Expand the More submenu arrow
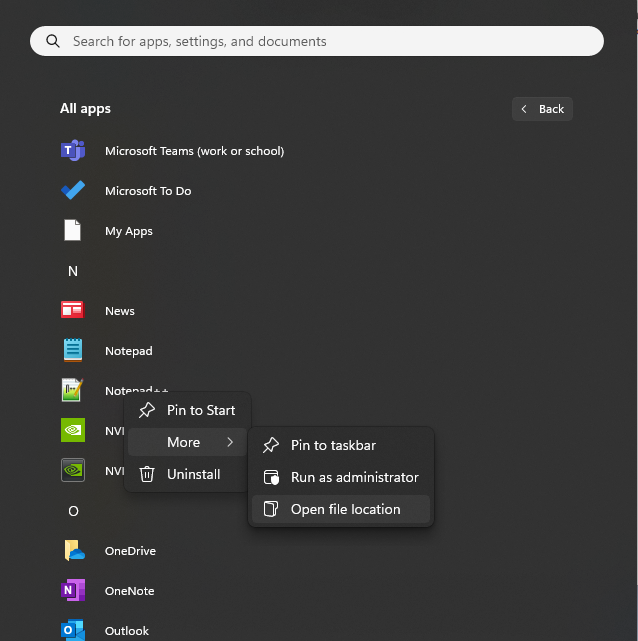 coord(230,442)
